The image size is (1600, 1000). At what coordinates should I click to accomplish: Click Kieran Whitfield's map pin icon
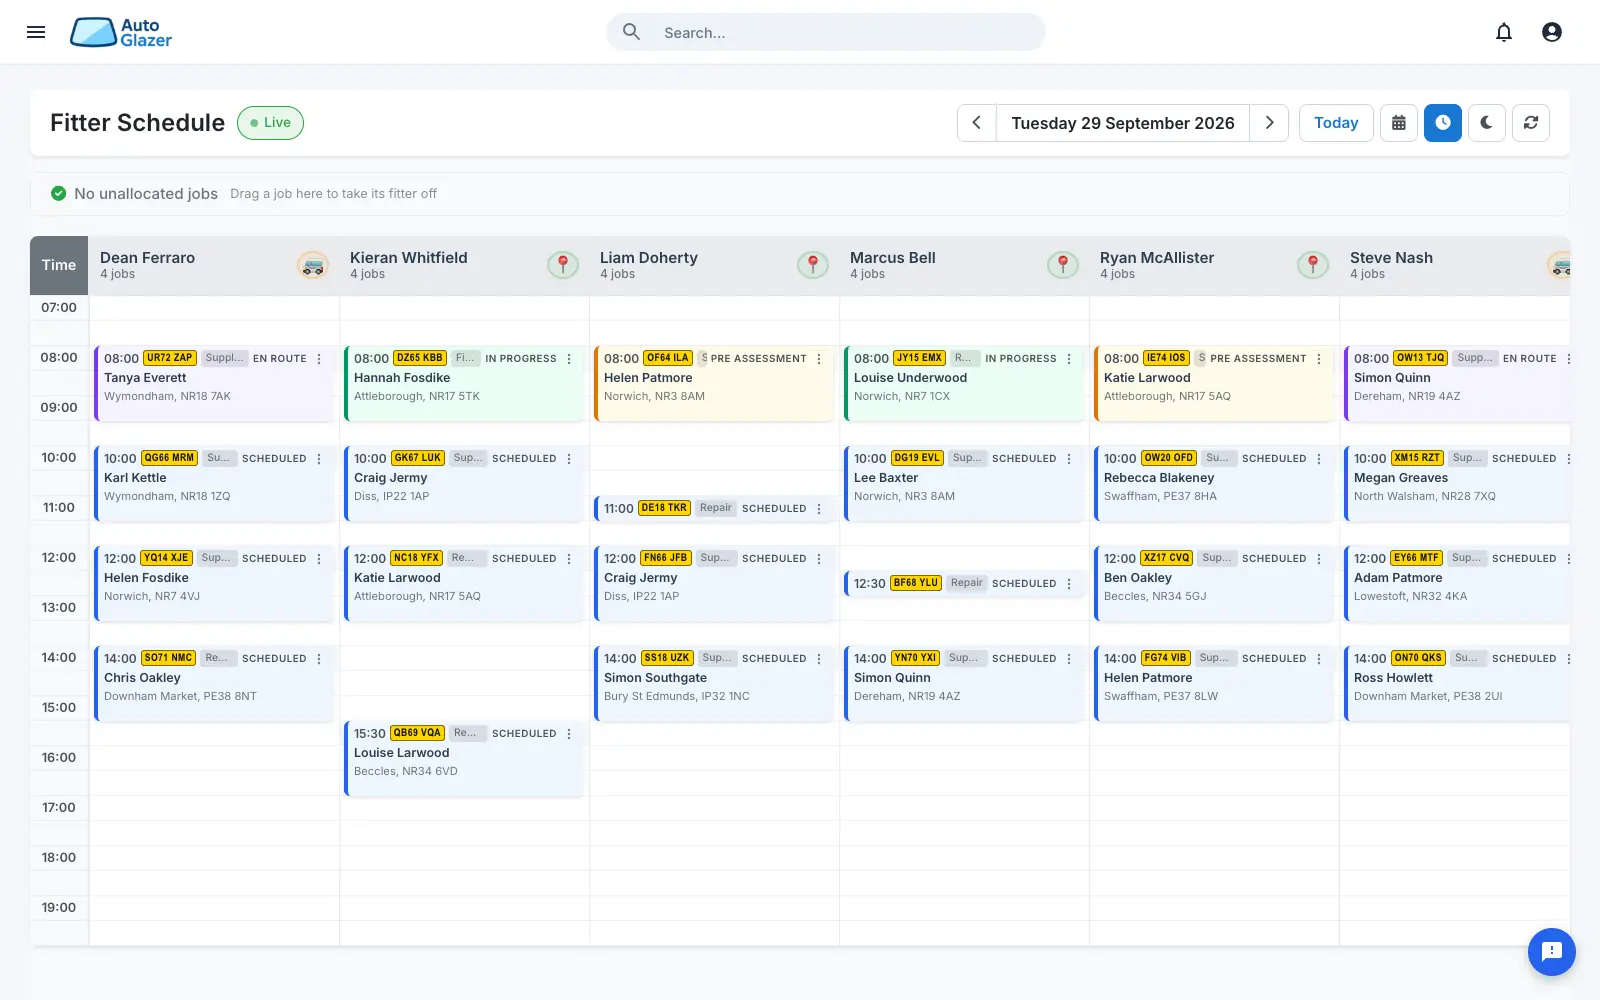[x=563, y=265]
